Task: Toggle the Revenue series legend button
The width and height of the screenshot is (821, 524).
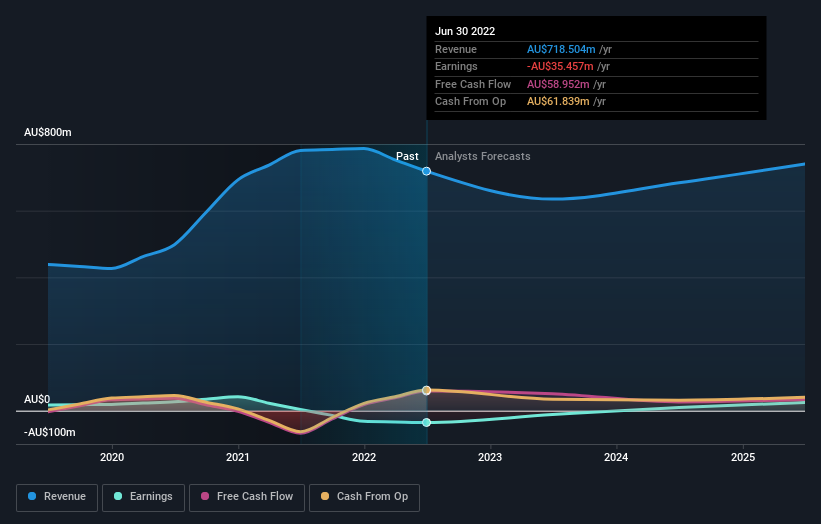Action: [x=57, y=497]
